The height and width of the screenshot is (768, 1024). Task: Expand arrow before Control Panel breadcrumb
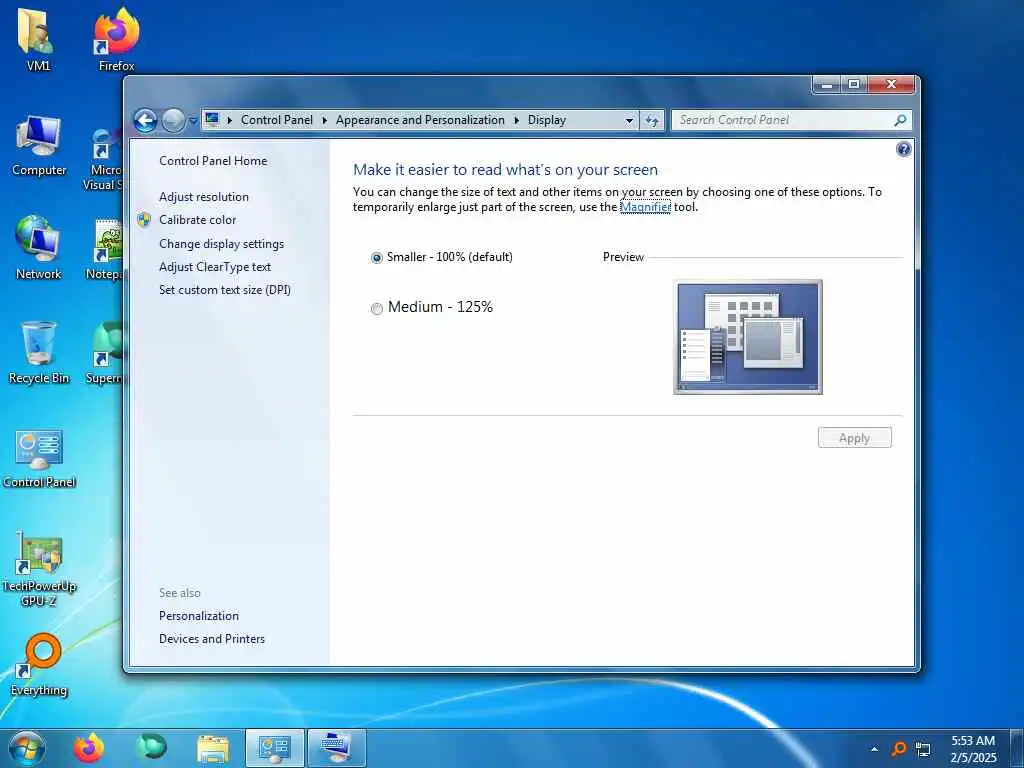230,120
